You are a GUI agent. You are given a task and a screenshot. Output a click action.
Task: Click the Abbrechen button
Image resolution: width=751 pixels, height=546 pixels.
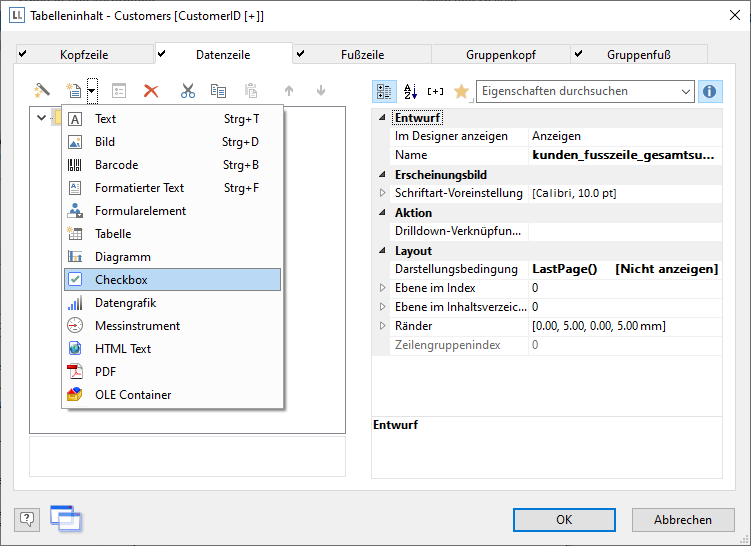pyautogui.click(x=683, y=520)
